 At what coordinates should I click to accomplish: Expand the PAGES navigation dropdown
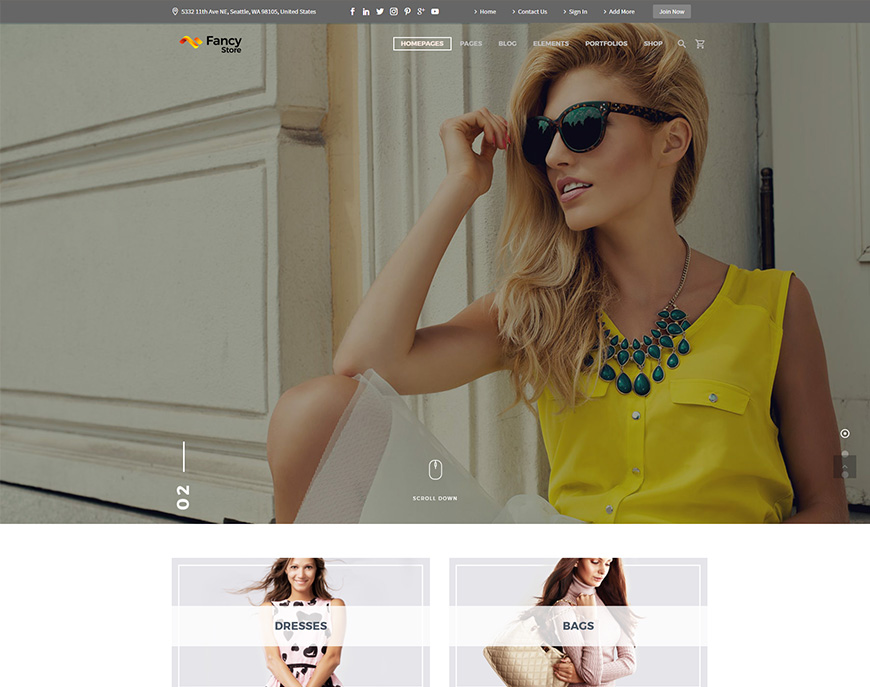(x=470, y=44)
